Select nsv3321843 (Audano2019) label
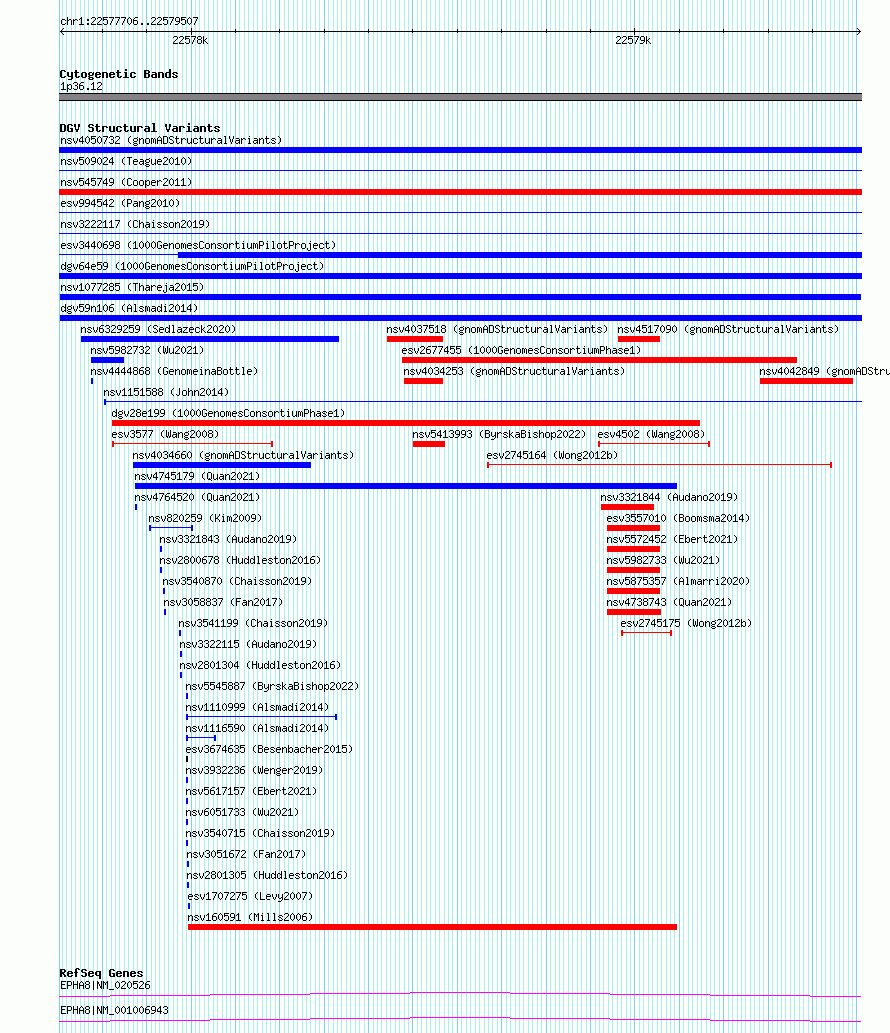The width and height of the screenshot is (890, 1033). click(x=228, y=540)
